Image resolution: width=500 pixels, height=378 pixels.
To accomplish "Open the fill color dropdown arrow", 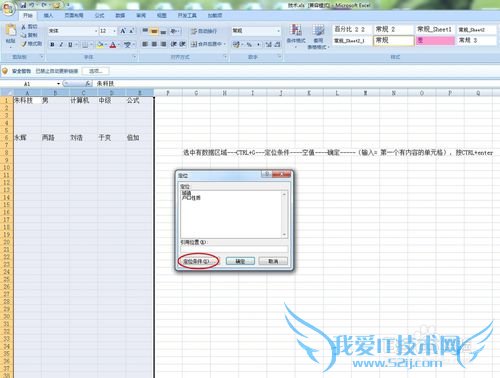I will click(106, 44).
